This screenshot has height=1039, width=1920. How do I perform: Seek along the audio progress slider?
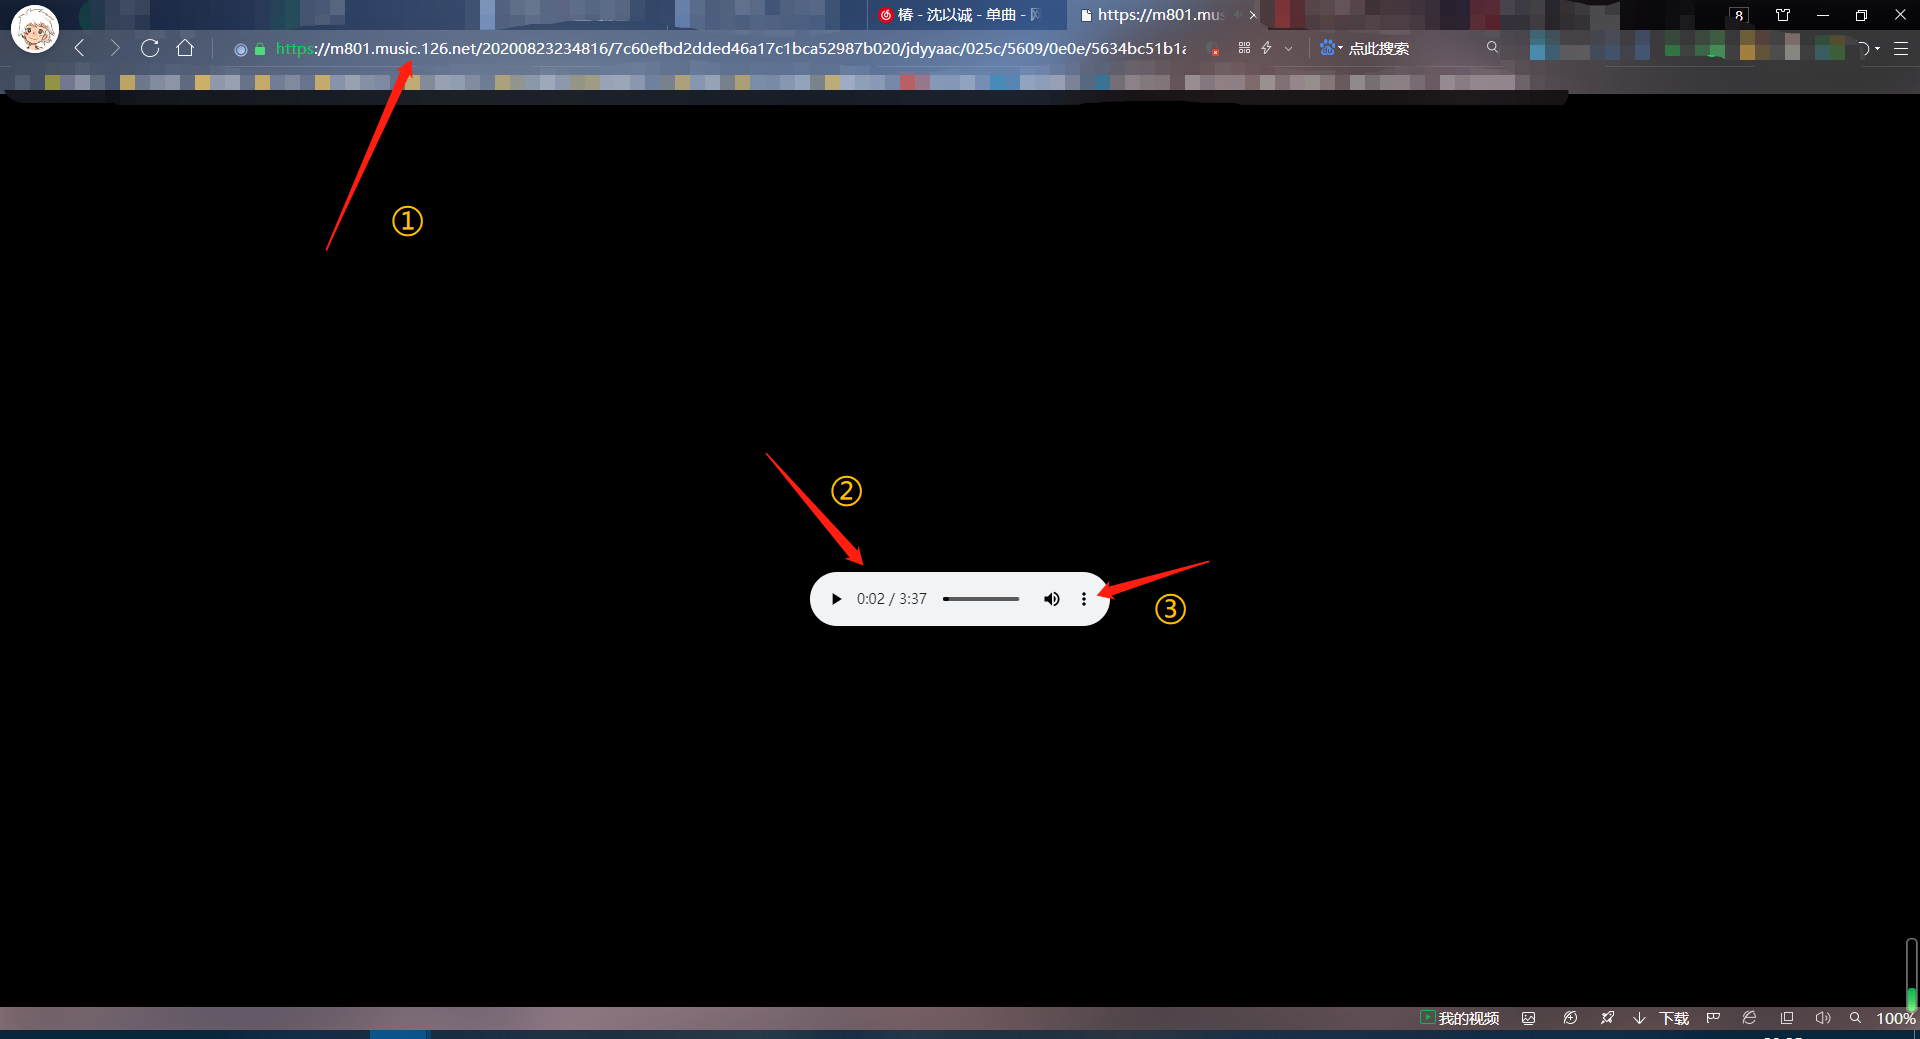tap(981, 599)
